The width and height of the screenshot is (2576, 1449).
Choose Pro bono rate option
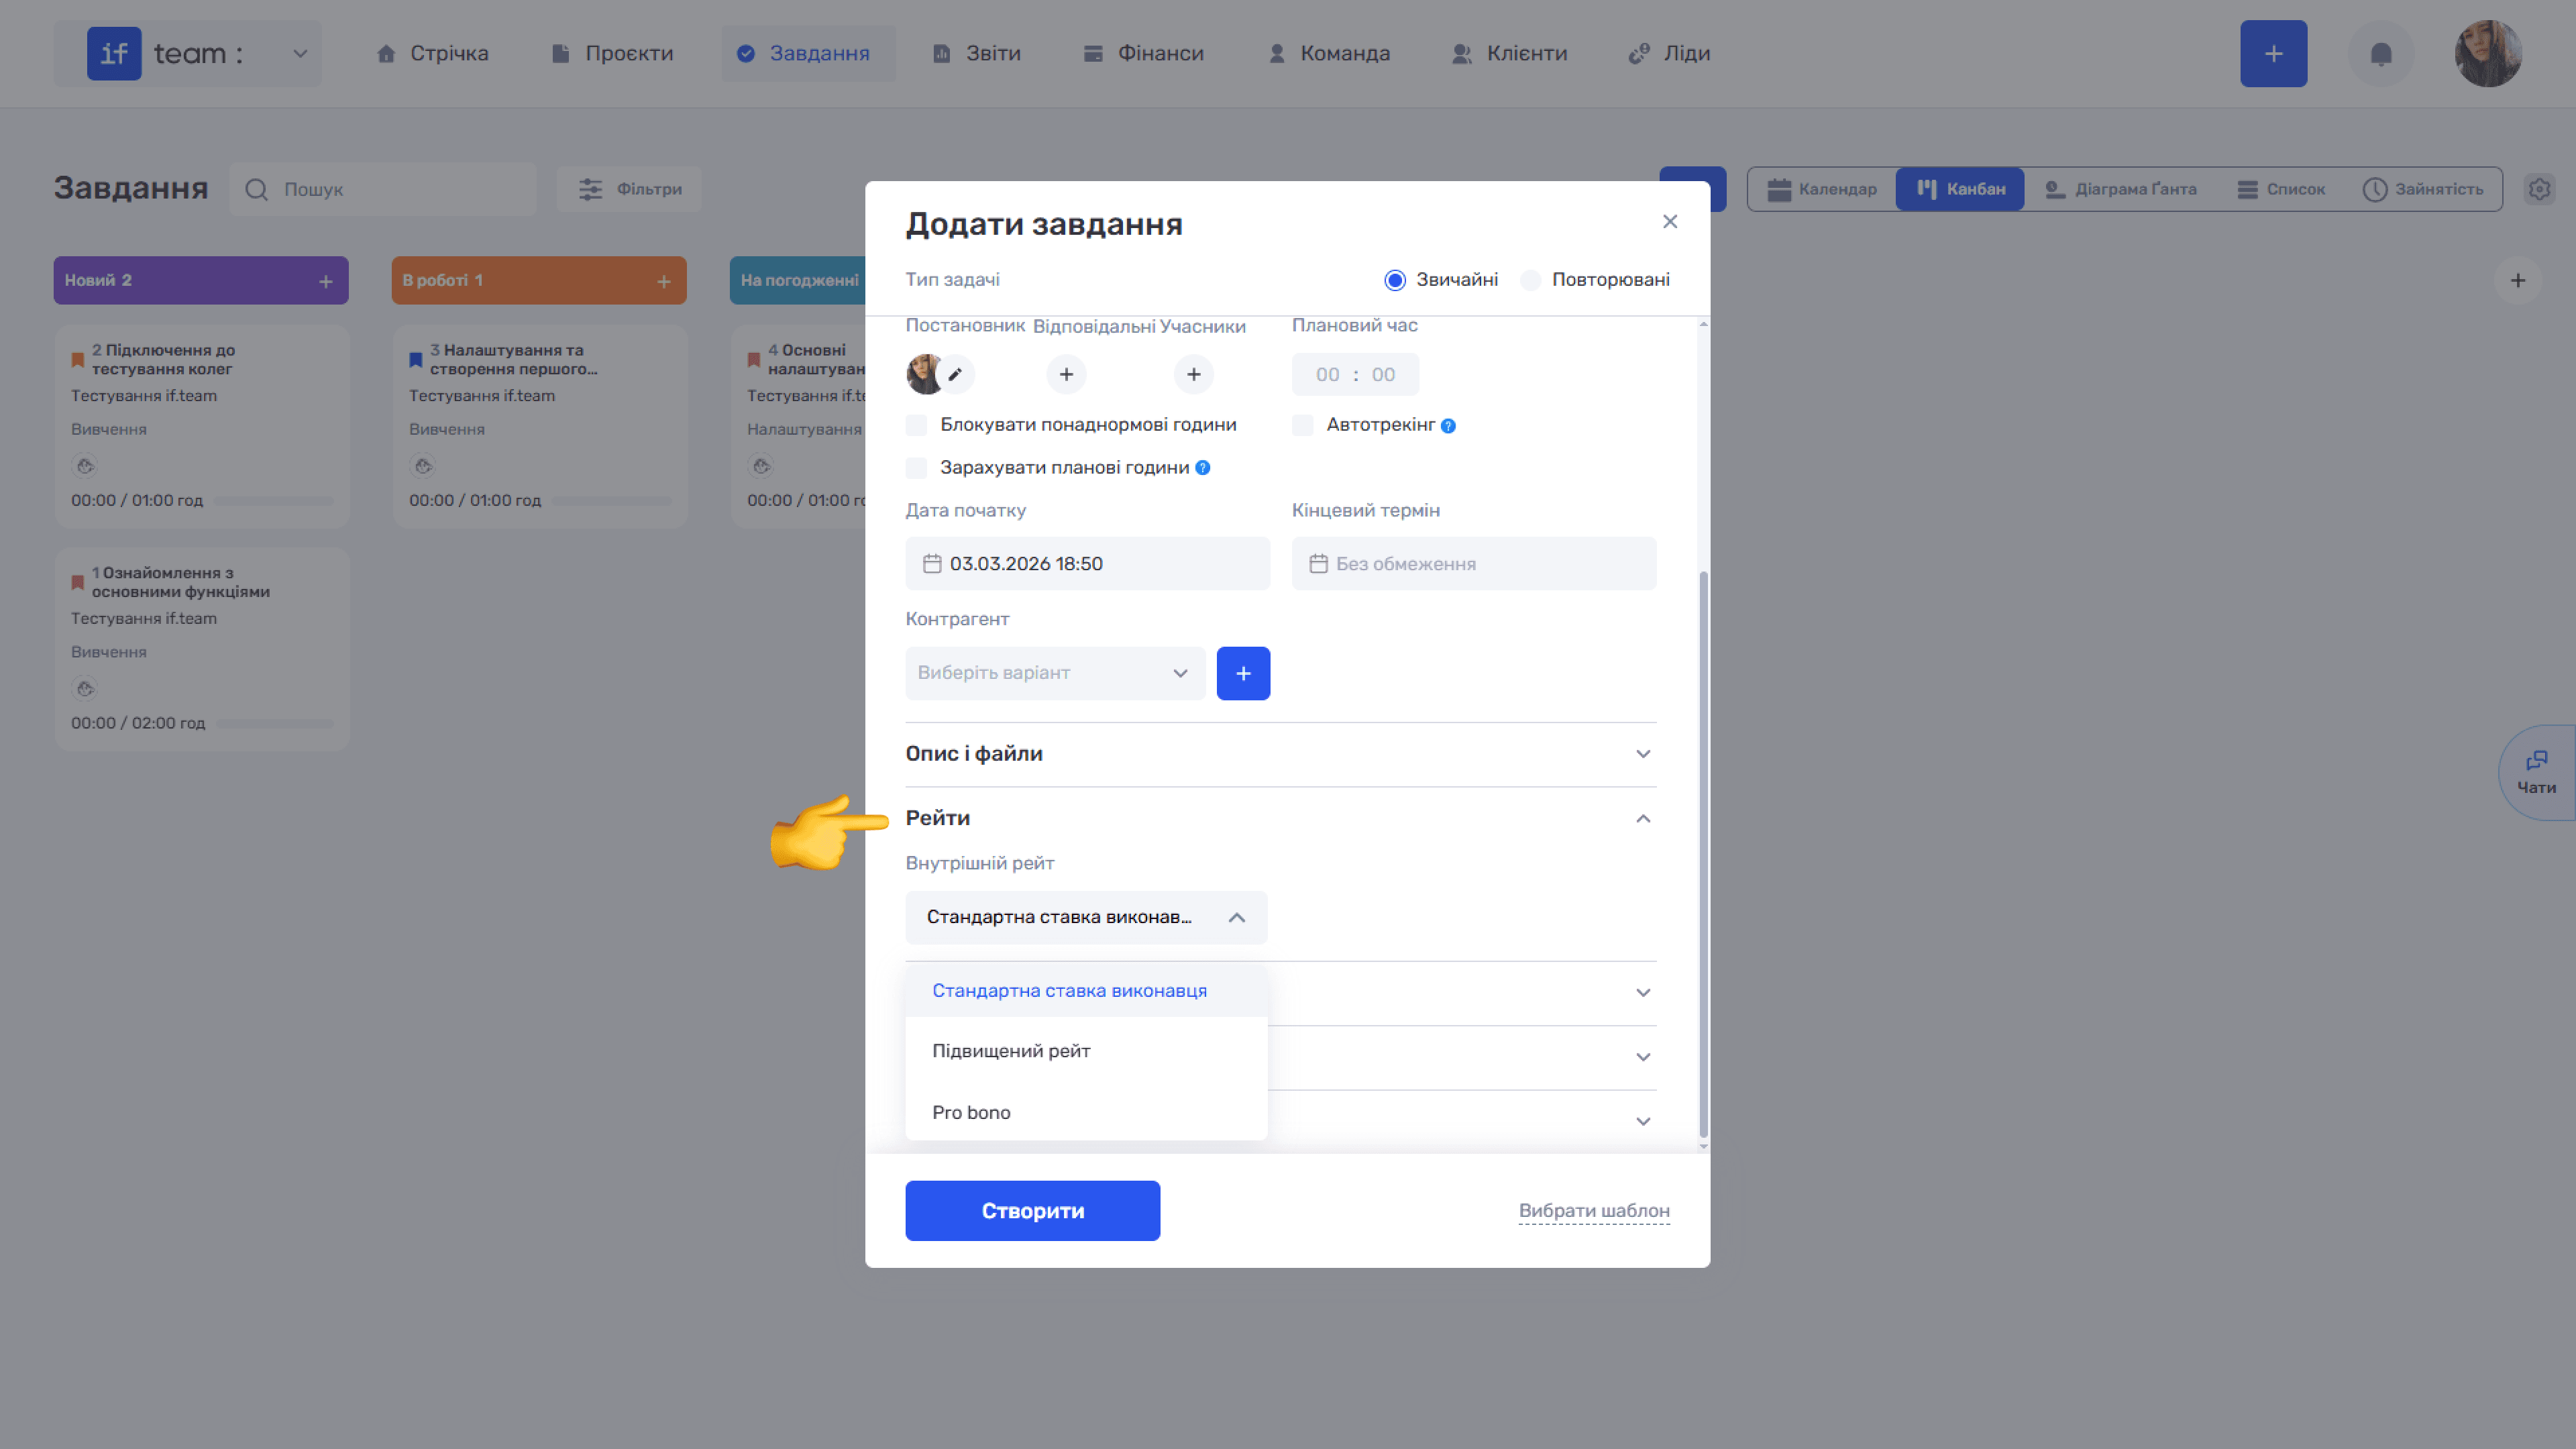pos(1086,1113)
